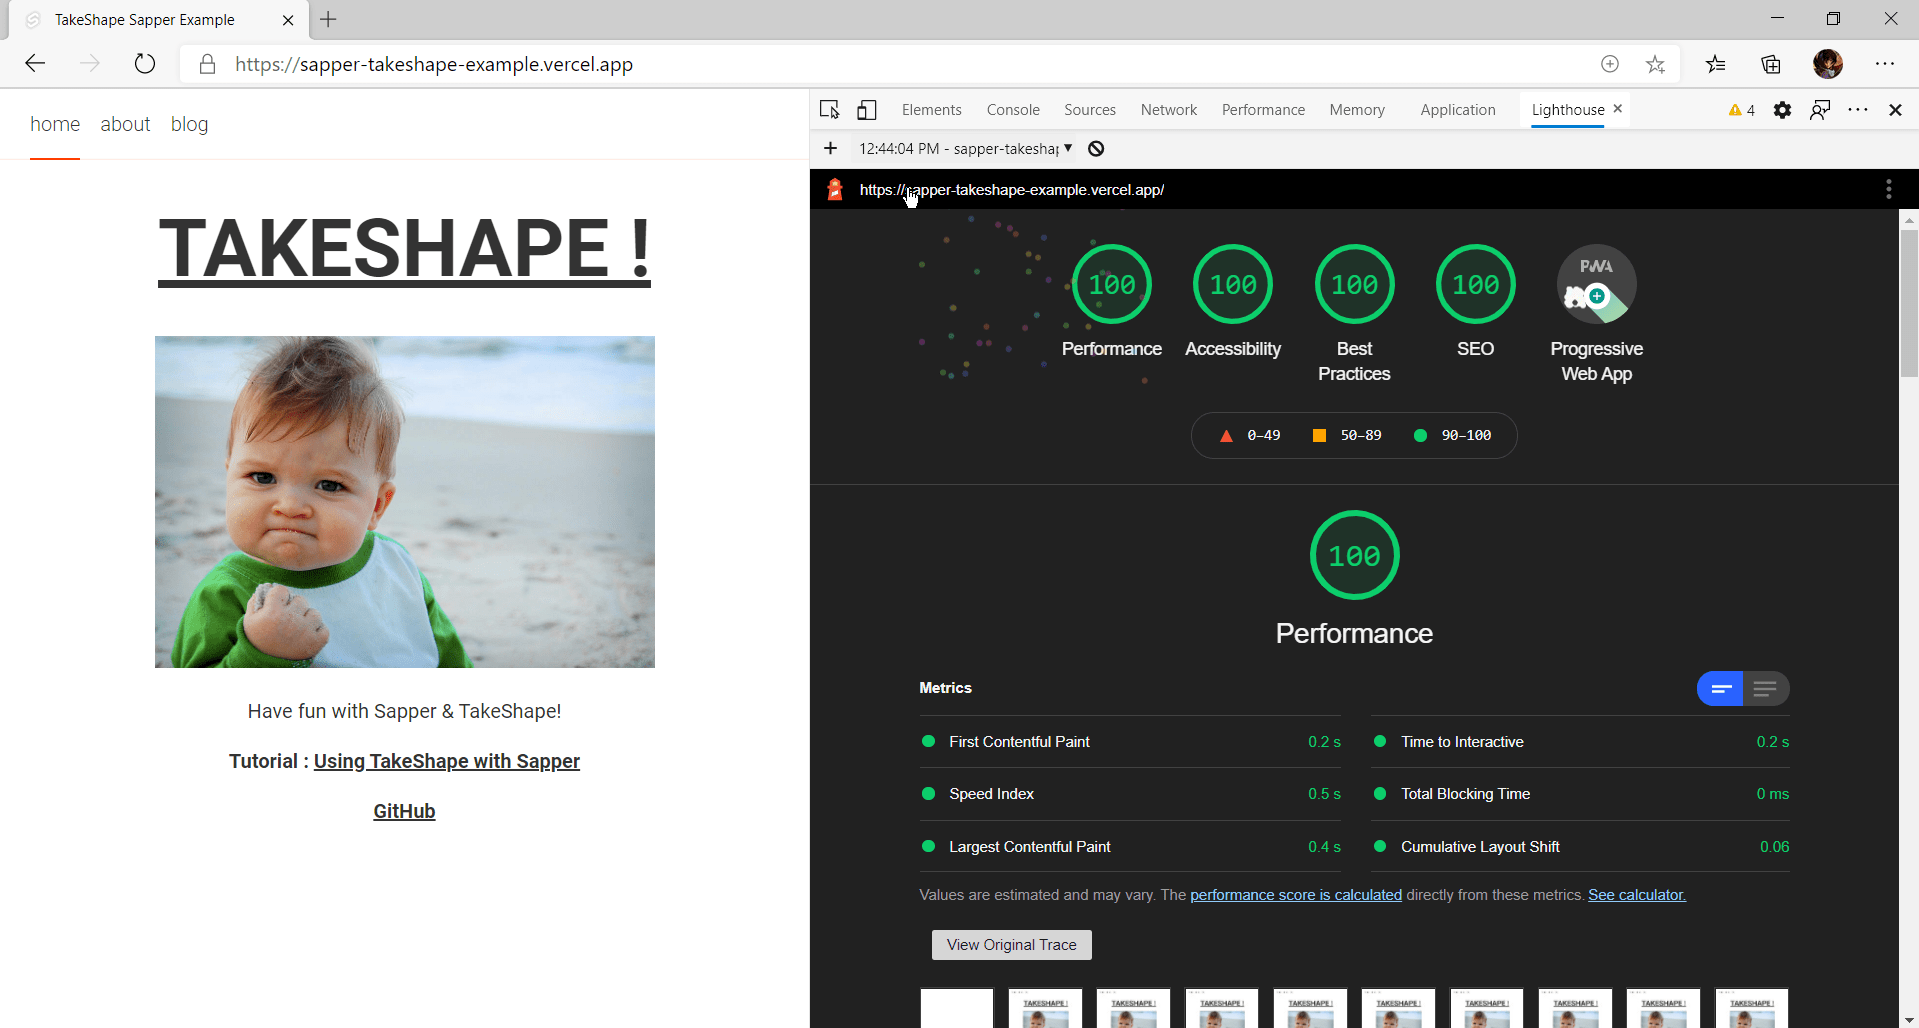Close the DevTools panel

point(1895,110)
